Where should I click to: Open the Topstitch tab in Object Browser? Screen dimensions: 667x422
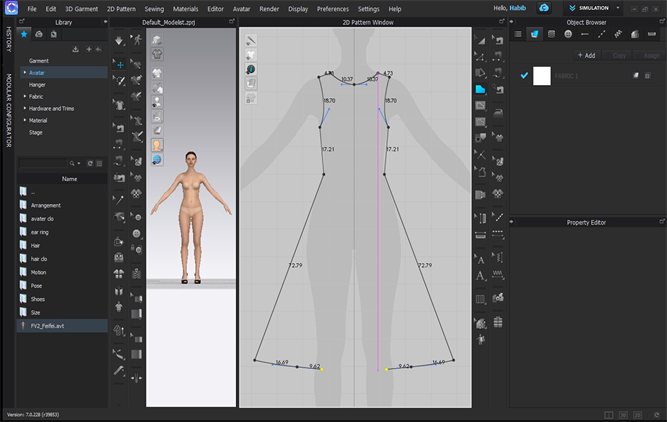(601, 34)
